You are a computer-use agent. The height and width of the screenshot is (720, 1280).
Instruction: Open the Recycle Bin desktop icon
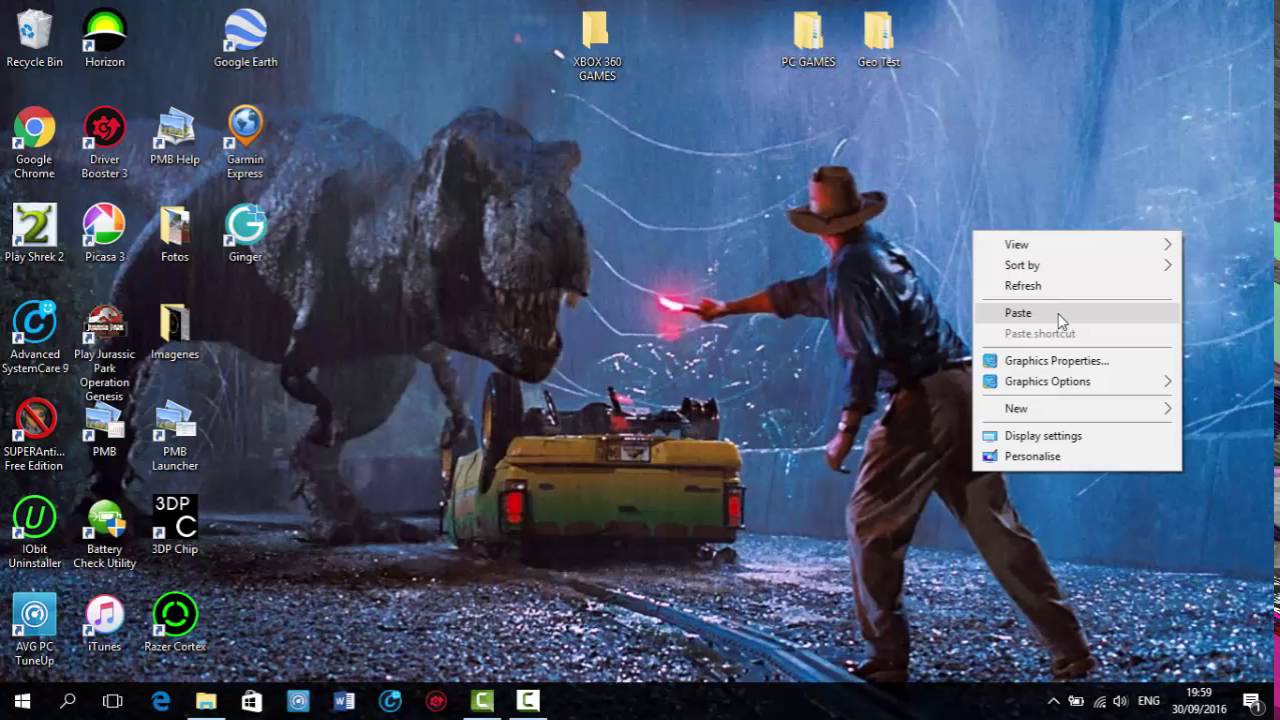(34, 38)
